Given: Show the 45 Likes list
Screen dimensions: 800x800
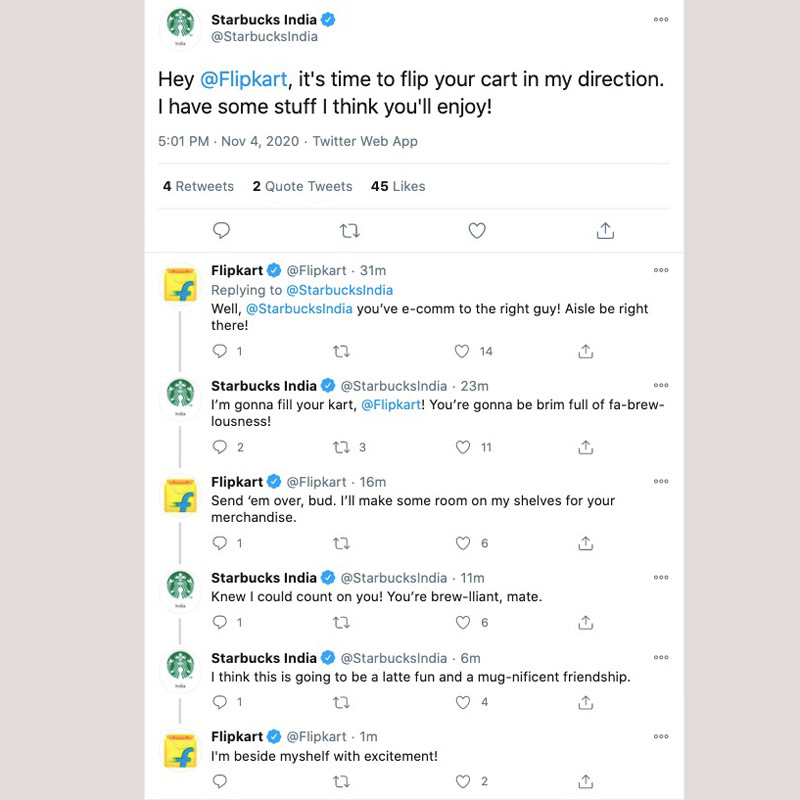Looking at the screenshot, I should [x=397, y=186].
